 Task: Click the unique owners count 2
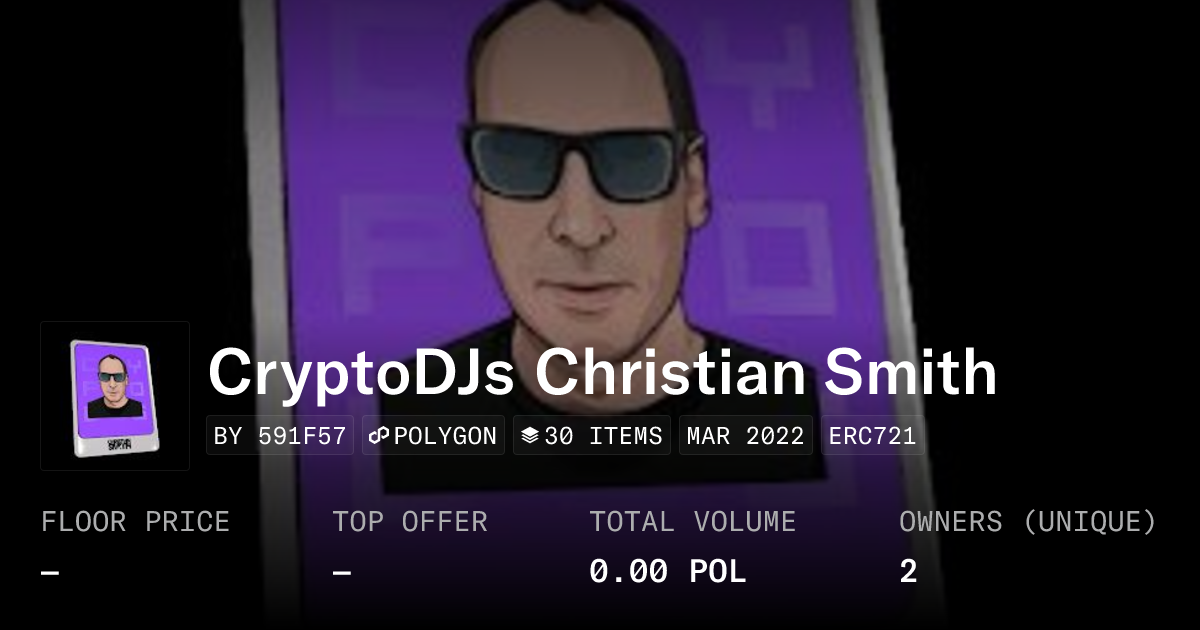(908, 572)
